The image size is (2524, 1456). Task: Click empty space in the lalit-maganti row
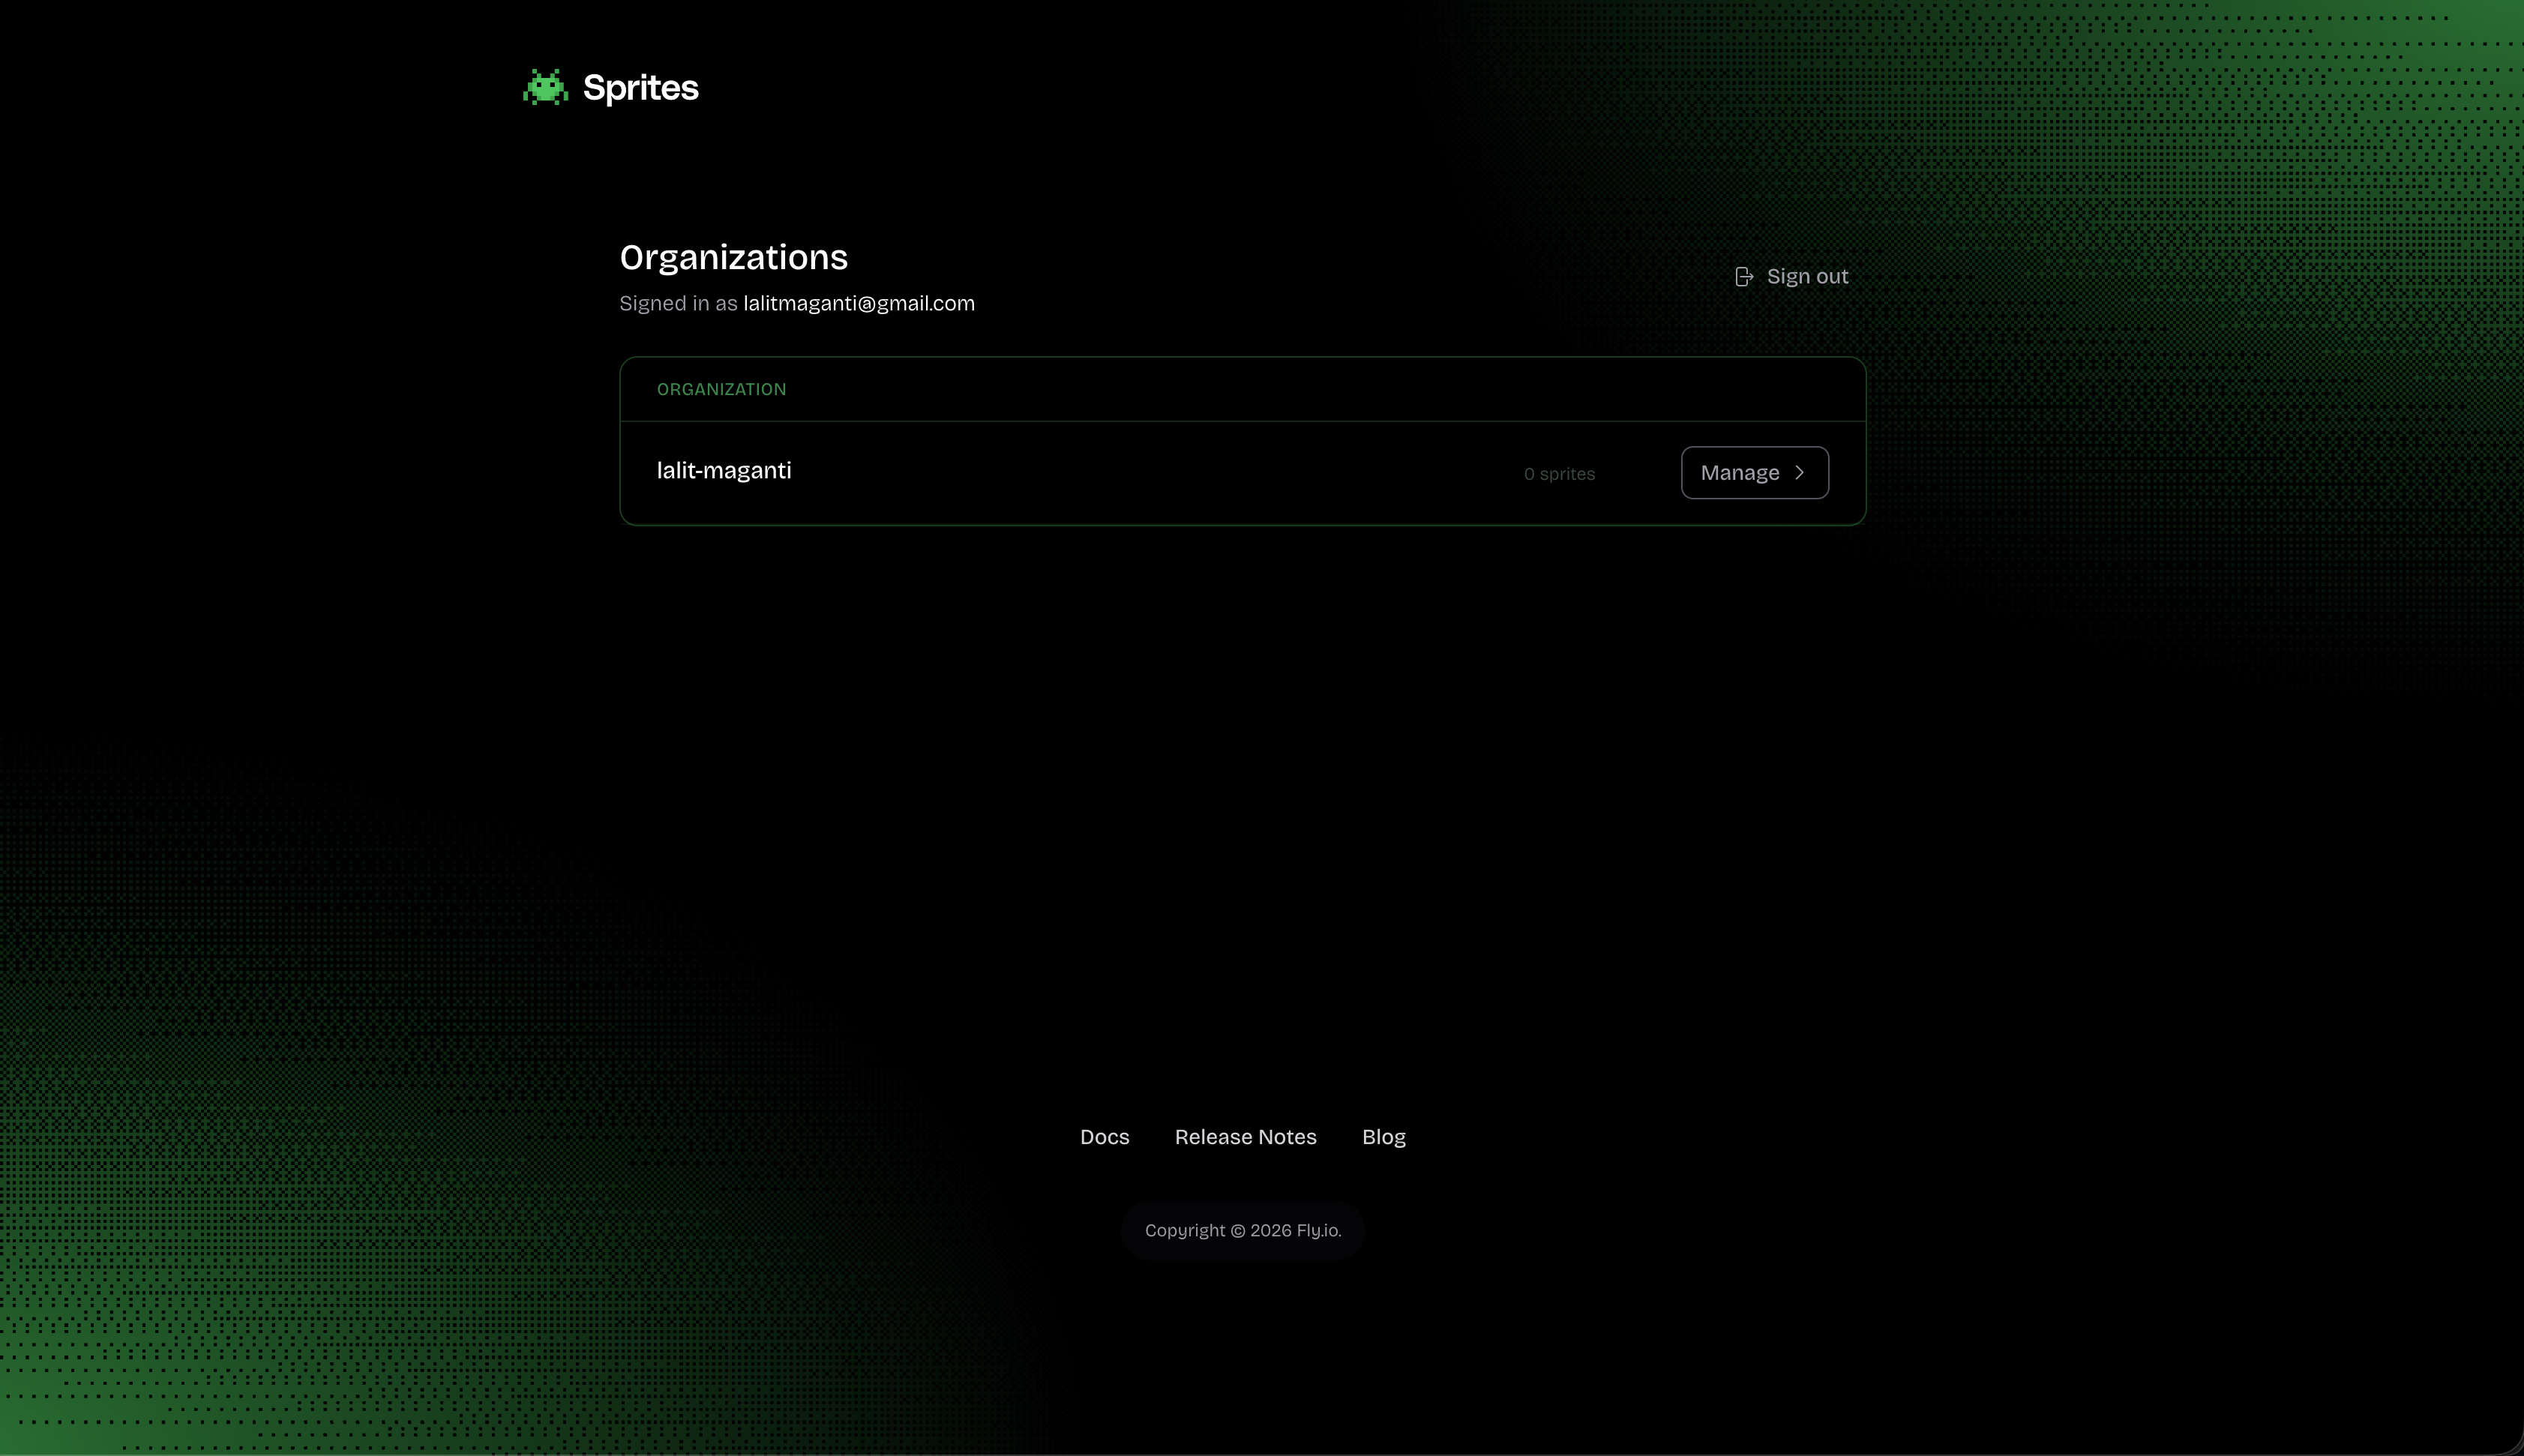pos(1150,473)
